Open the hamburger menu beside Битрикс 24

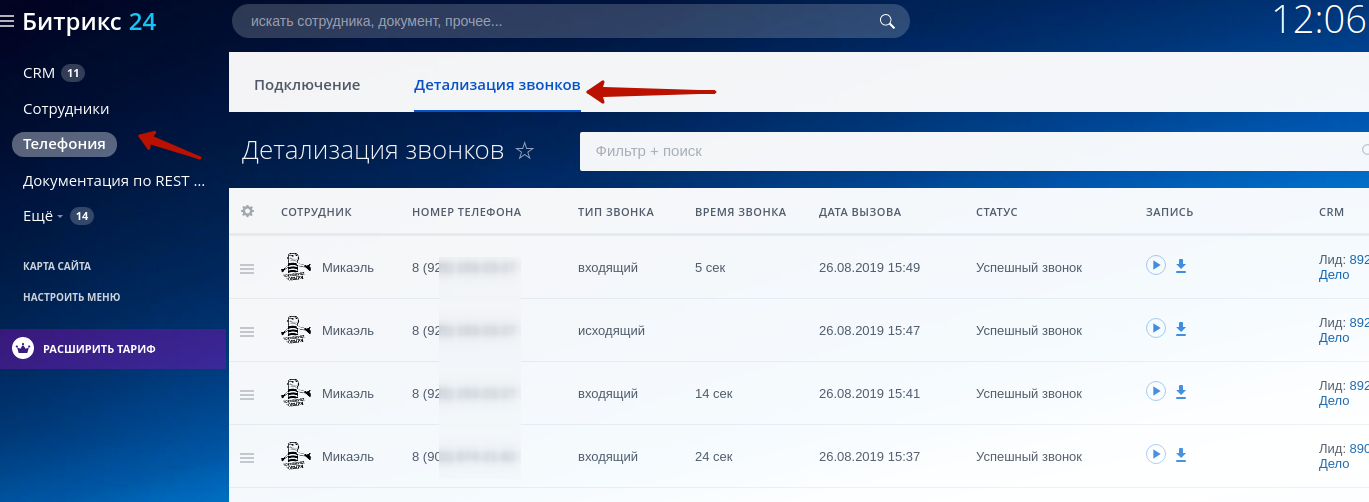[8, 21]
